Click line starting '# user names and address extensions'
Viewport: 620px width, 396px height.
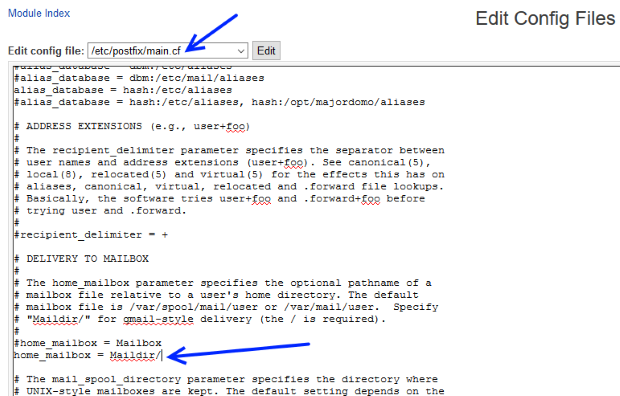(222, 163)
